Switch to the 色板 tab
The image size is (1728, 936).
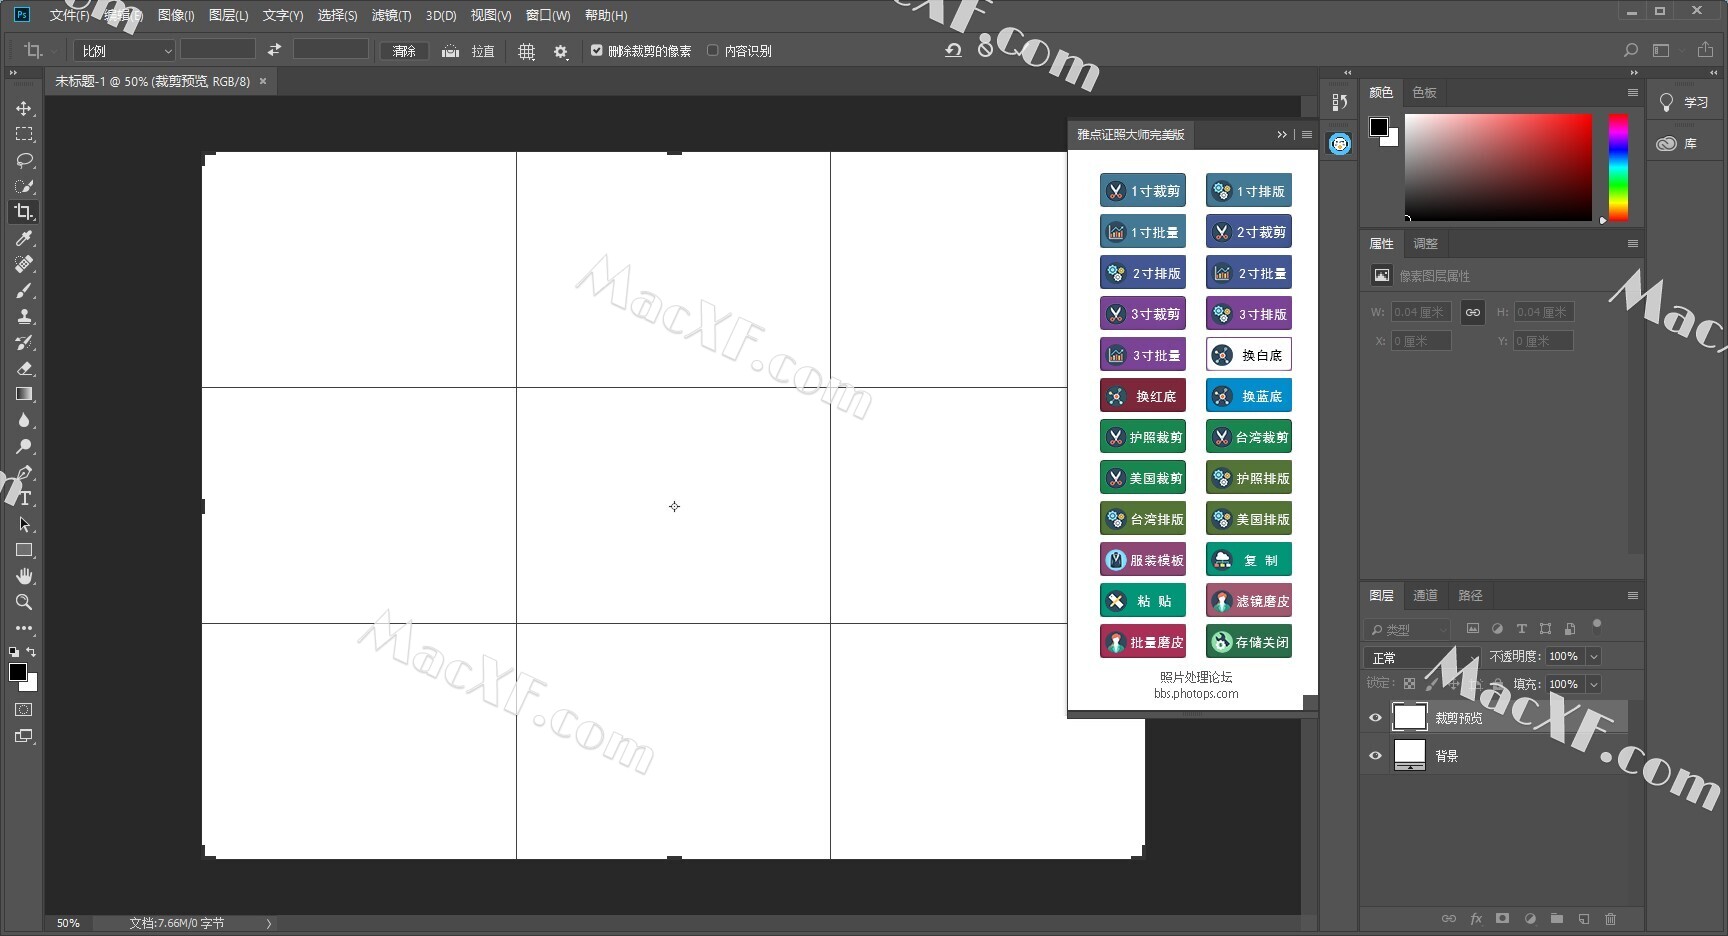click(x=1424, y=92)
